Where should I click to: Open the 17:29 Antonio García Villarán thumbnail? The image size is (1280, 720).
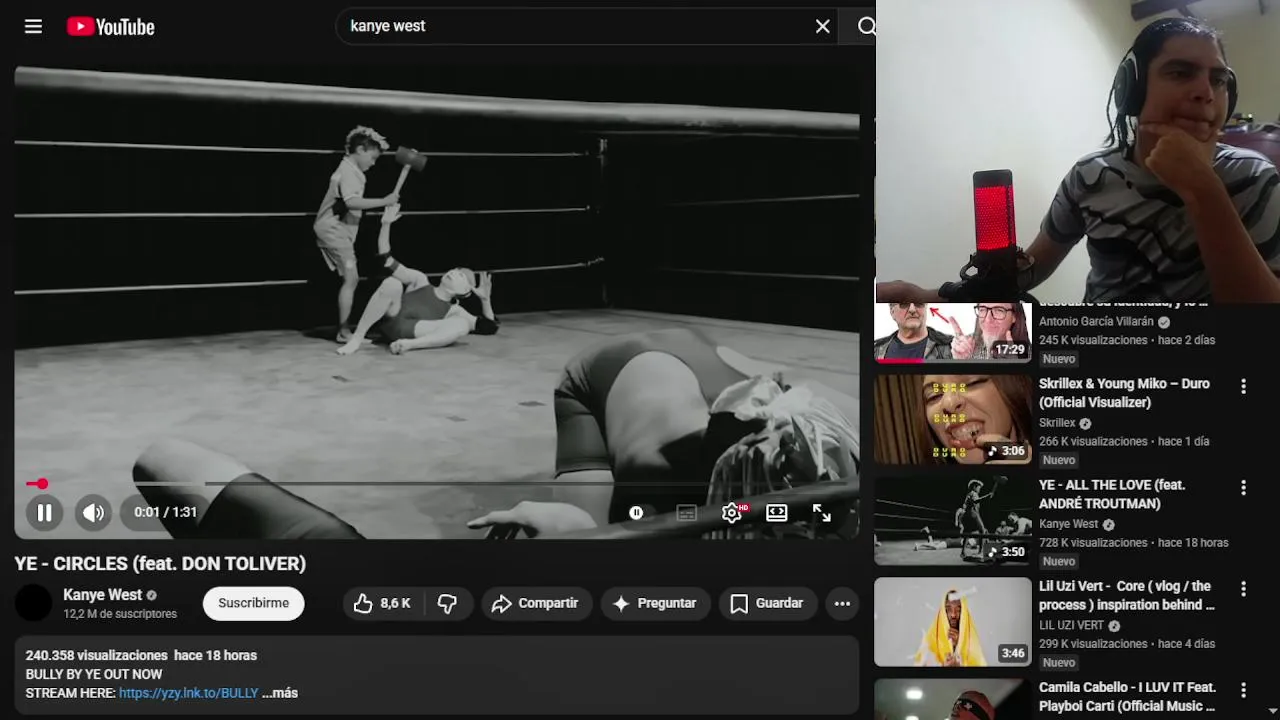[x=952, y=331]
